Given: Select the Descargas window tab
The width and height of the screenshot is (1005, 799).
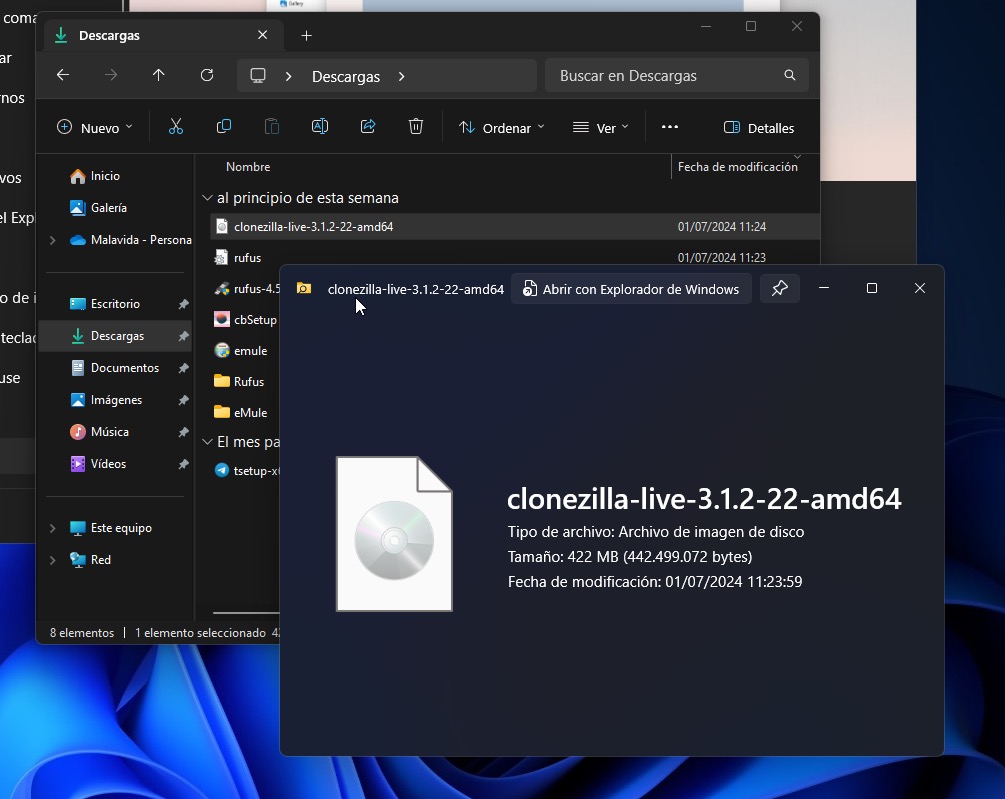Looking at the screenshot, I should click(164, 35).
